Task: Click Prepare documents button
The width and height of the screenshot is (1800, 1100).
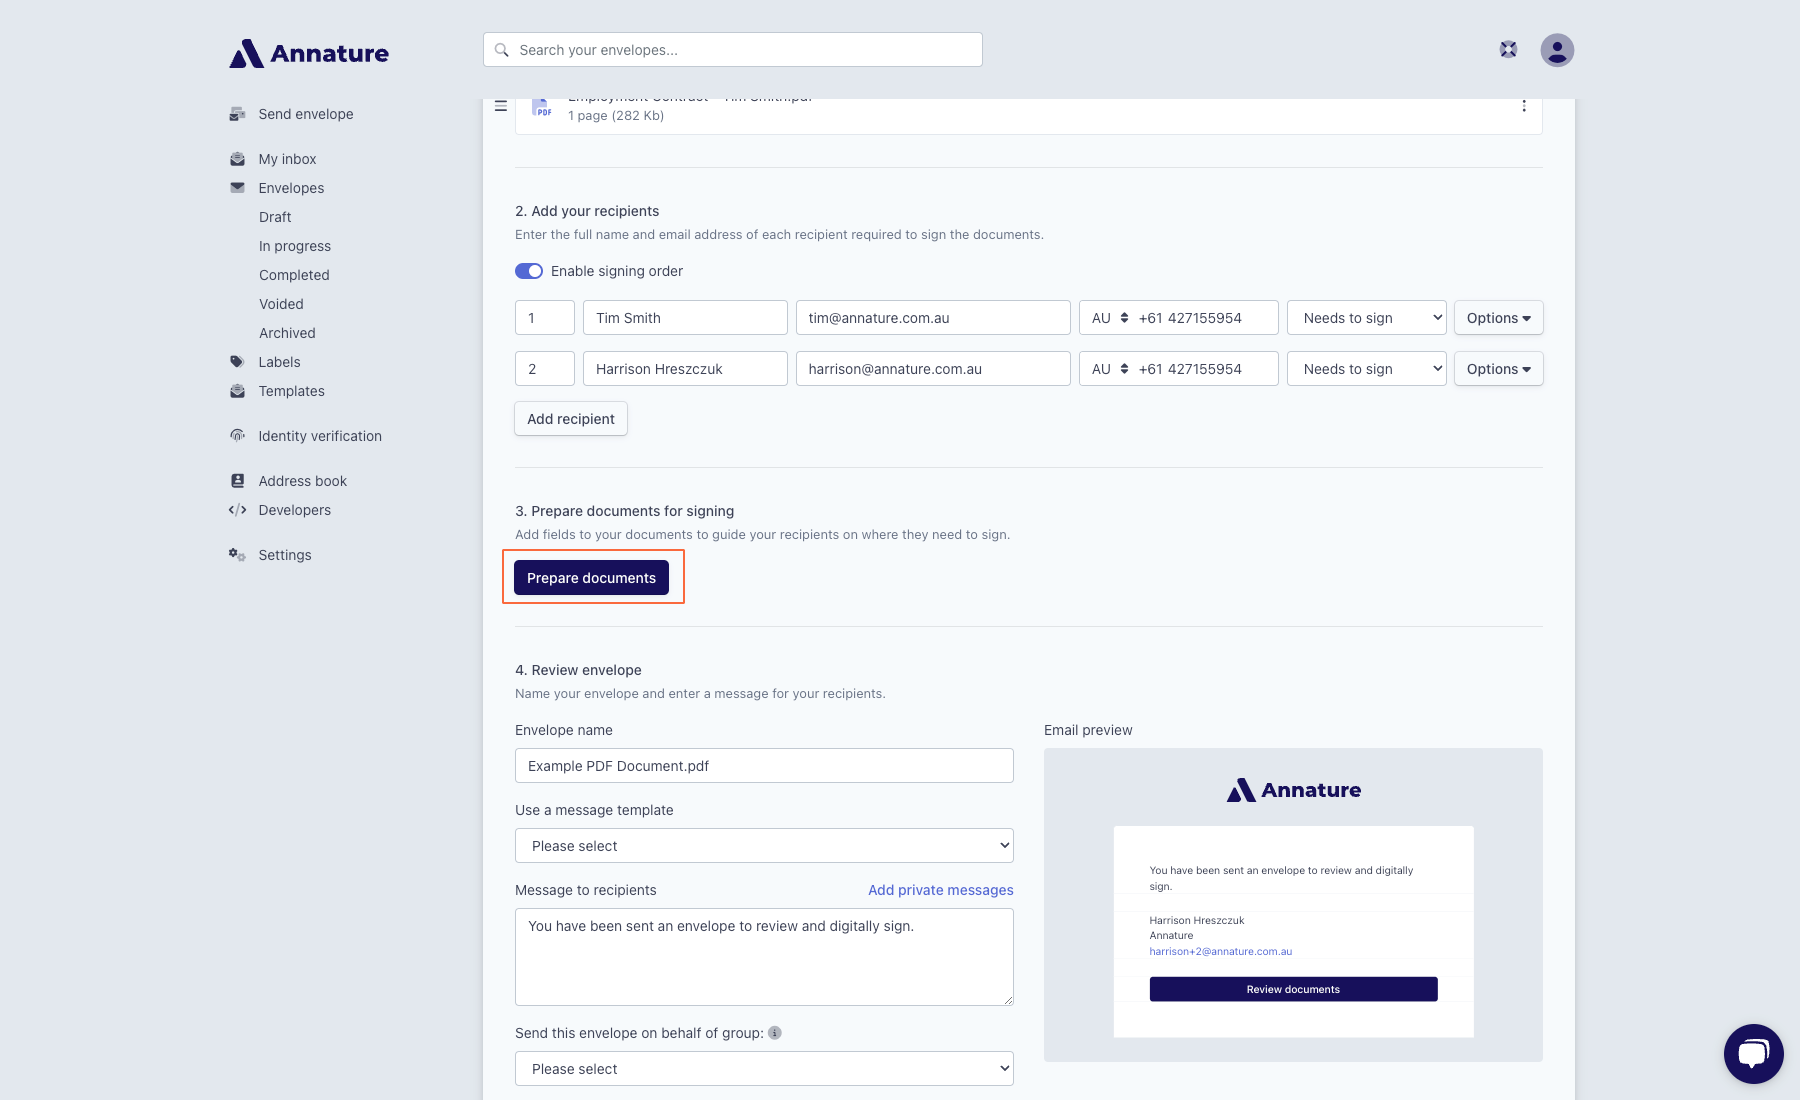Action: [591, 578]
